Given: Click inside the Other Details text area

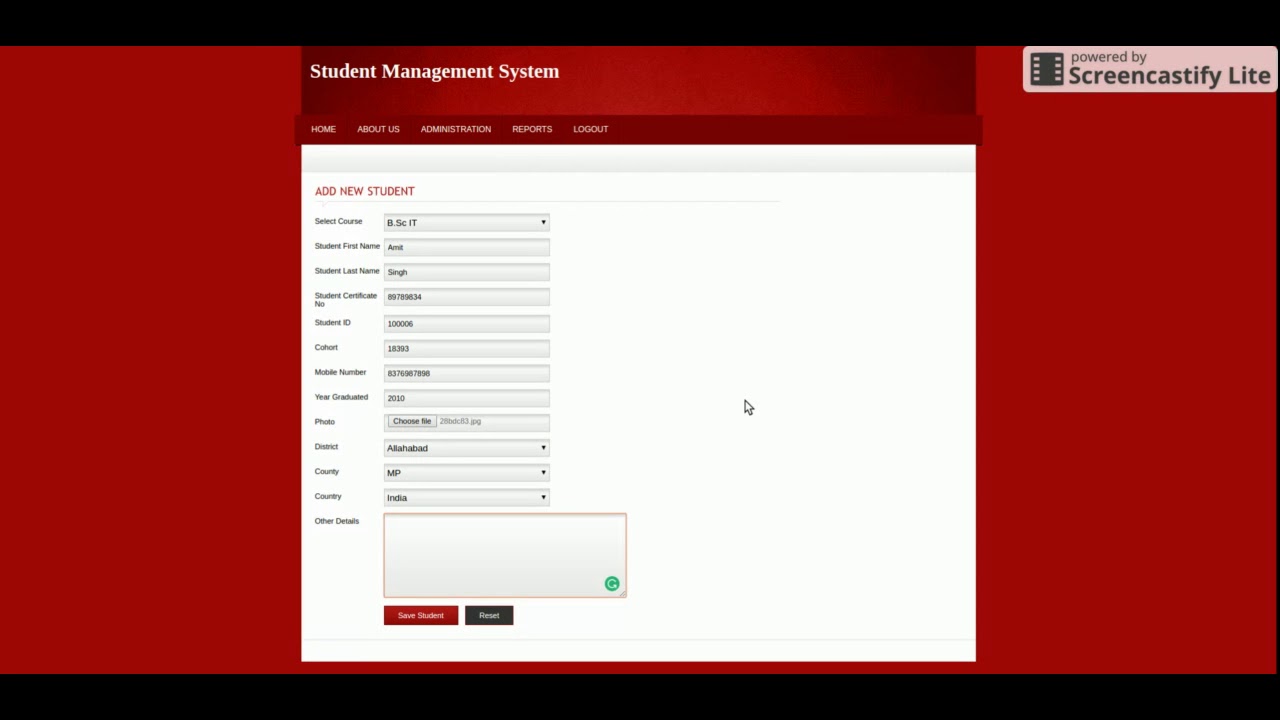Looking at the screenshot, I should coord(505,556).
